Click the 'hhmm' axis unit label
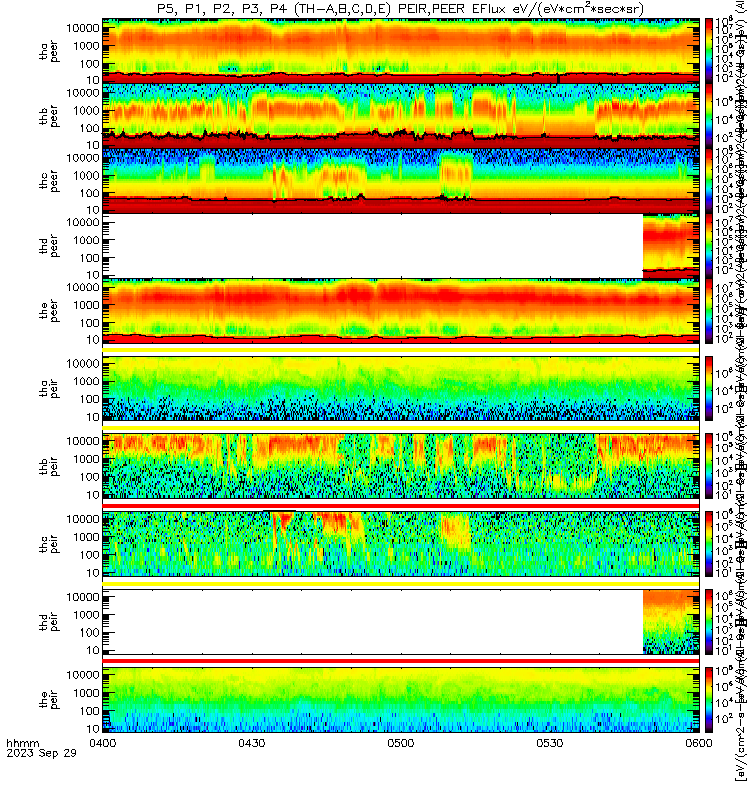The image size is (750, 800). (22, 743)
